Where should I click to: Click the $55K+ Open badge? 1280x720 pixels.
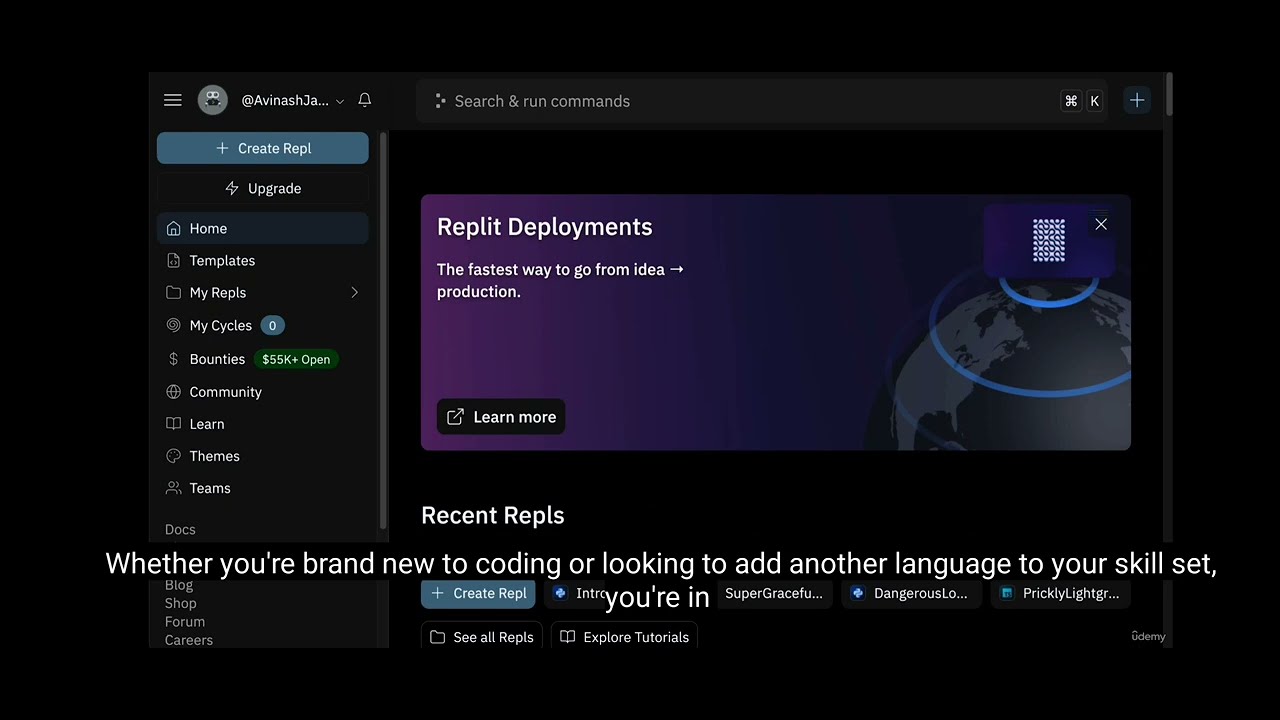coord(296,359)
